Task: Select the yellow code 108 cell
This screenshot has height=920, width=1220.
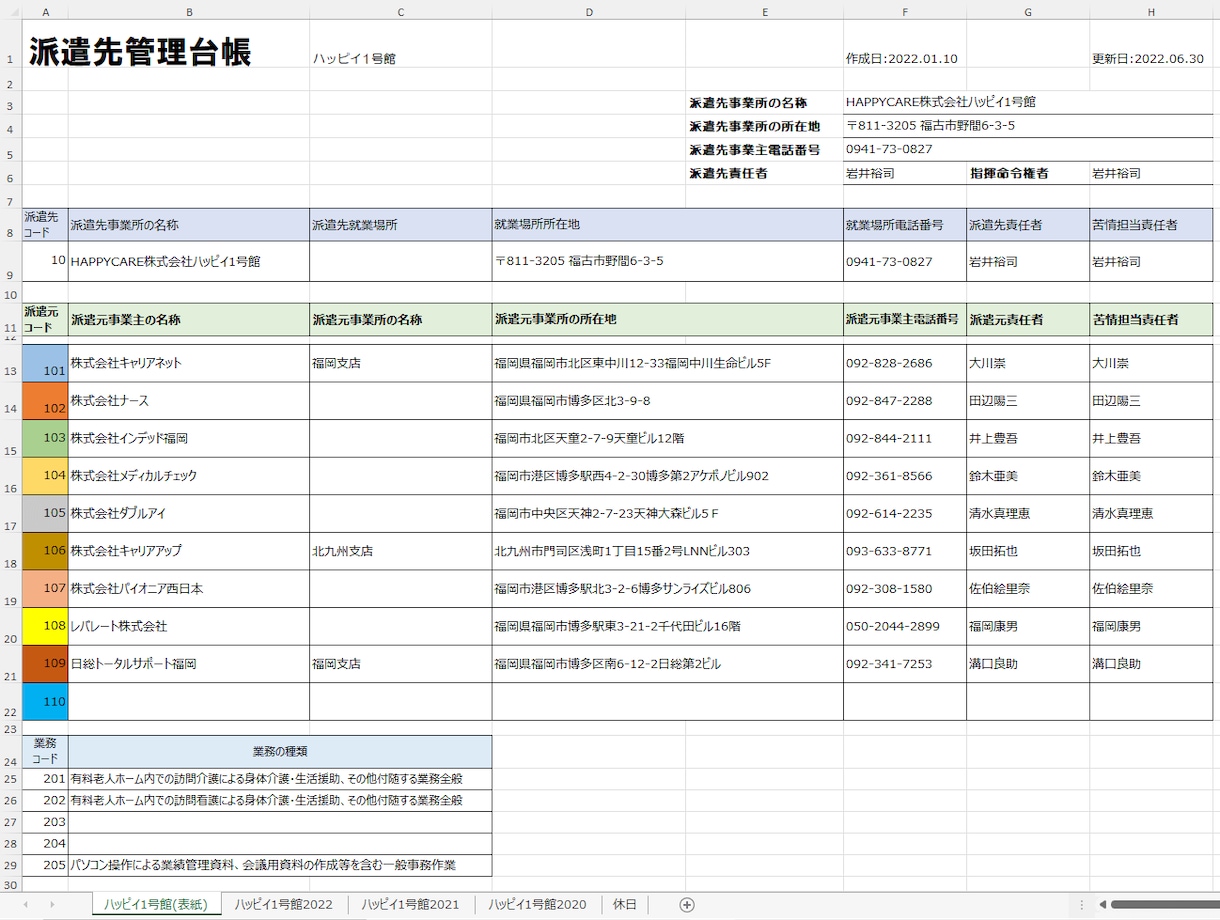Action: [x=46, y=626]
